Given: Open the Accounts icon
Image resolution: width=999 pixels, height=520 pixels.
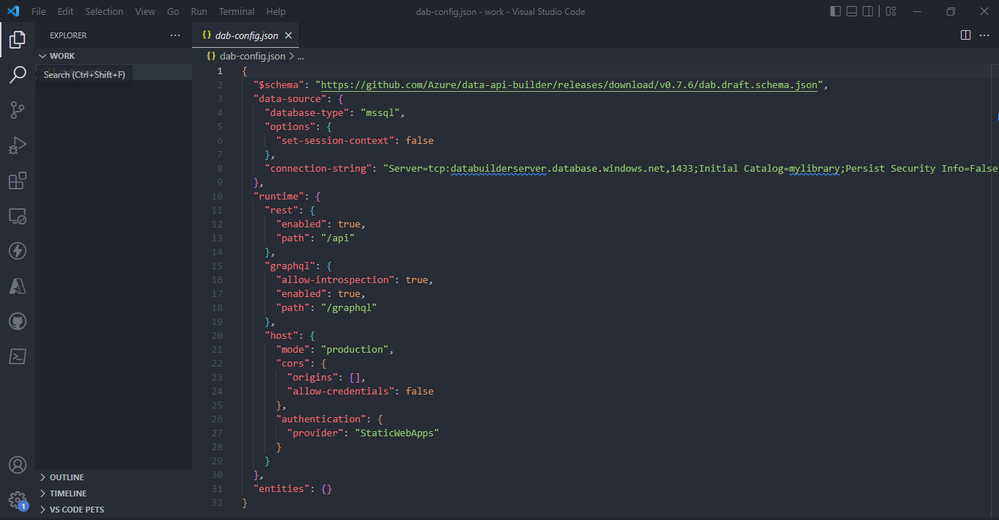Looking at the screenshot, I should click(17, 465).
